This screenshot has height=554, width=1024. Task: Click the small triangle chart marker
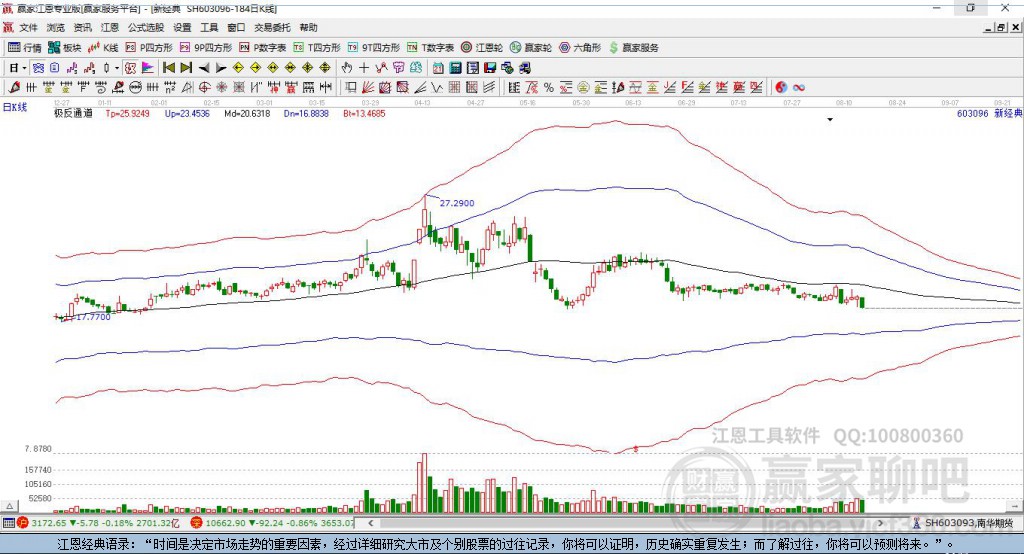[x=830, y=120]
